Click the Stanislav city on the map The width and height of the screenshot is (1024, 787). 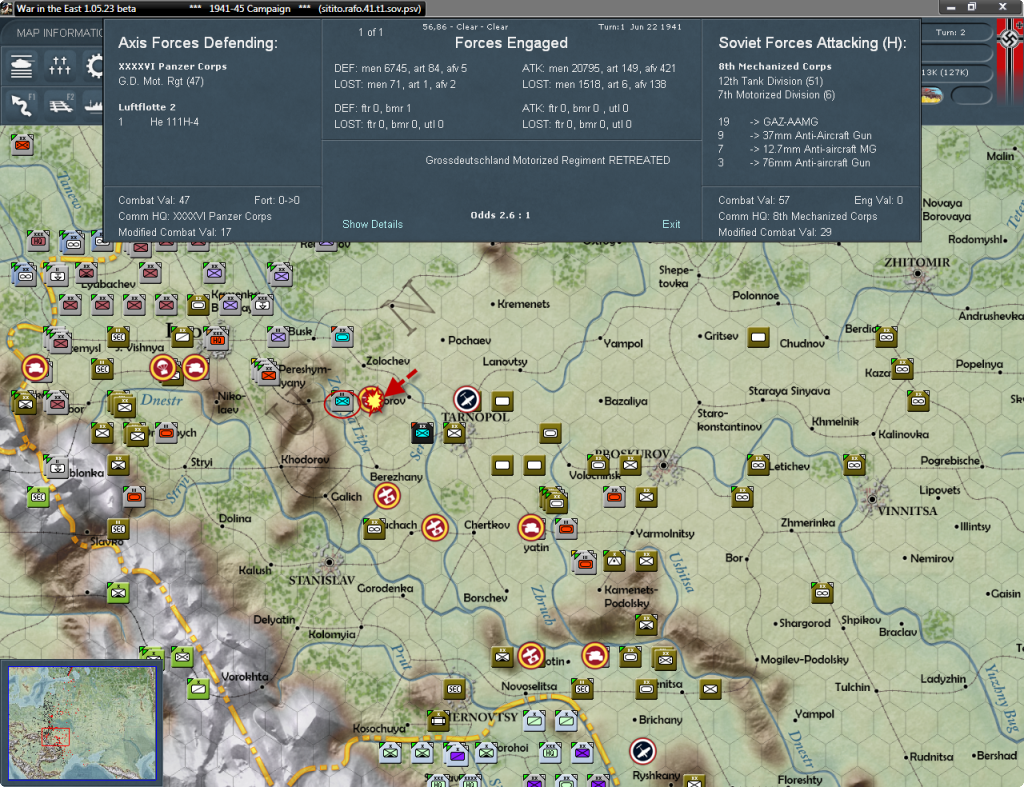pyautogui.click(x=330, y=562)
